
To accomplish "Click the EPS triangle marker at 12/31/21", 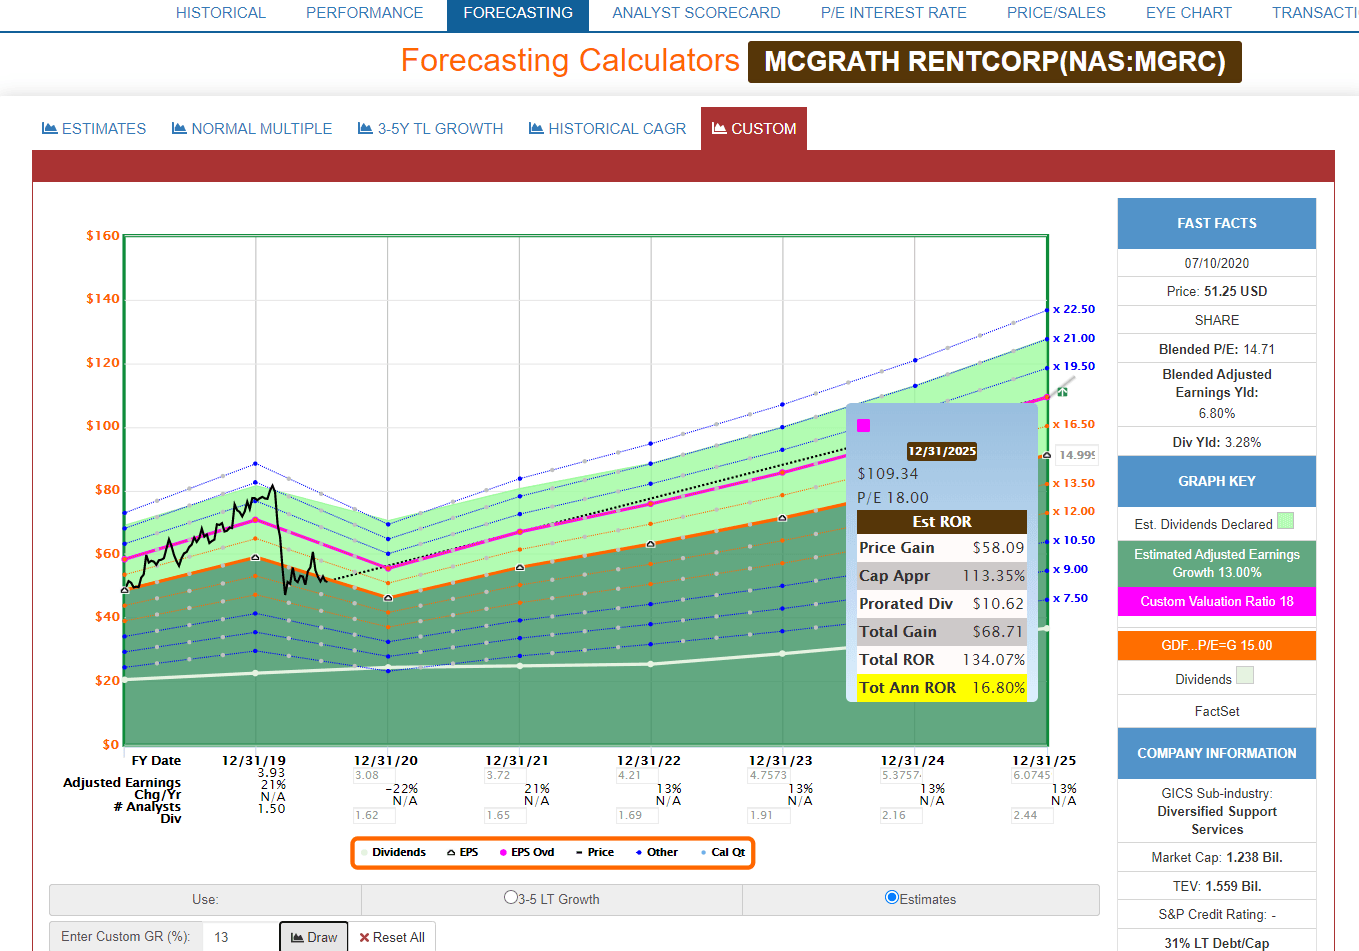I will (x=520, y=567).
